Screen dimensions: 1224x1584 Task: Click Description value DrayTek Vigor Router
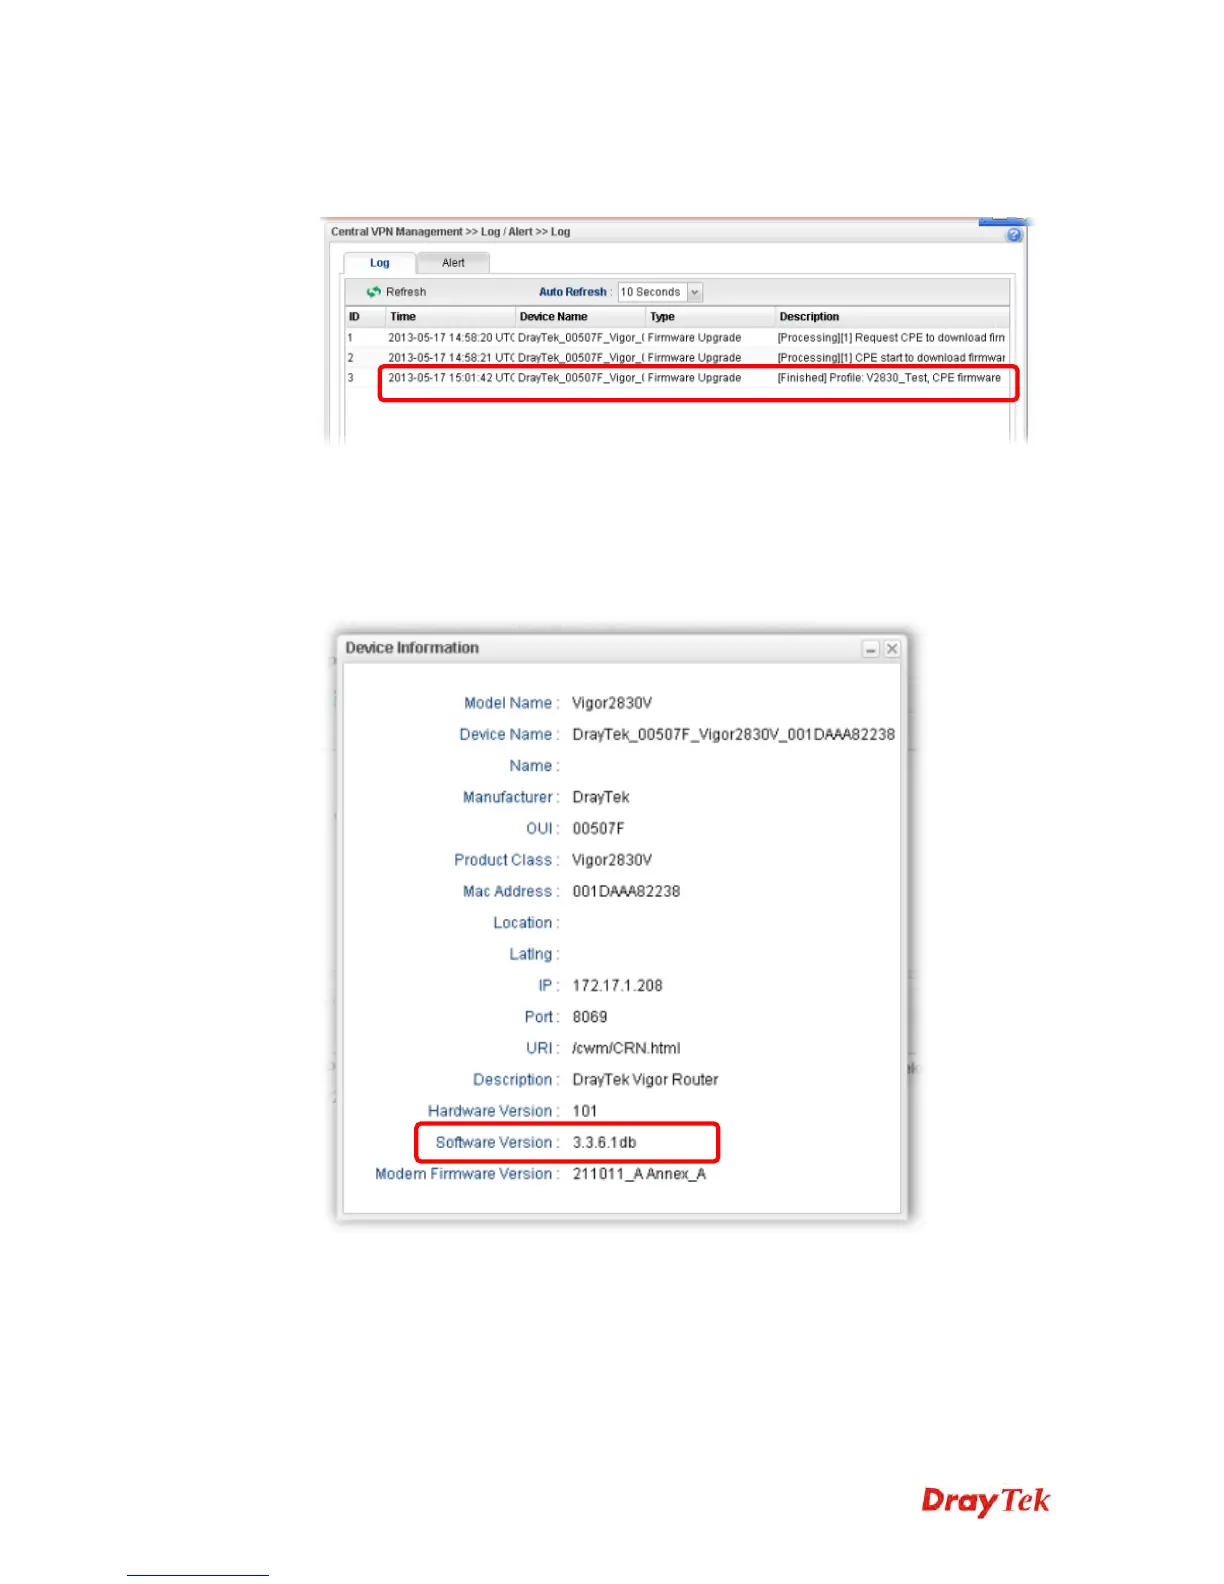click(645, 1079)
